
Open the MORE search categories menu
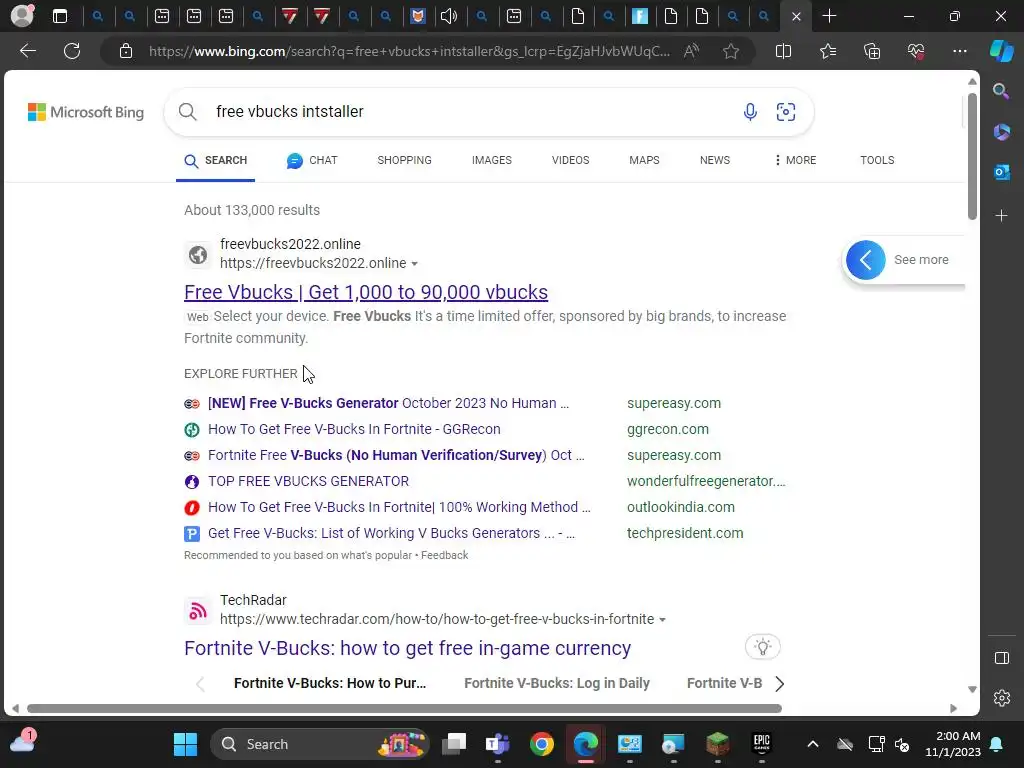point(795,160)
